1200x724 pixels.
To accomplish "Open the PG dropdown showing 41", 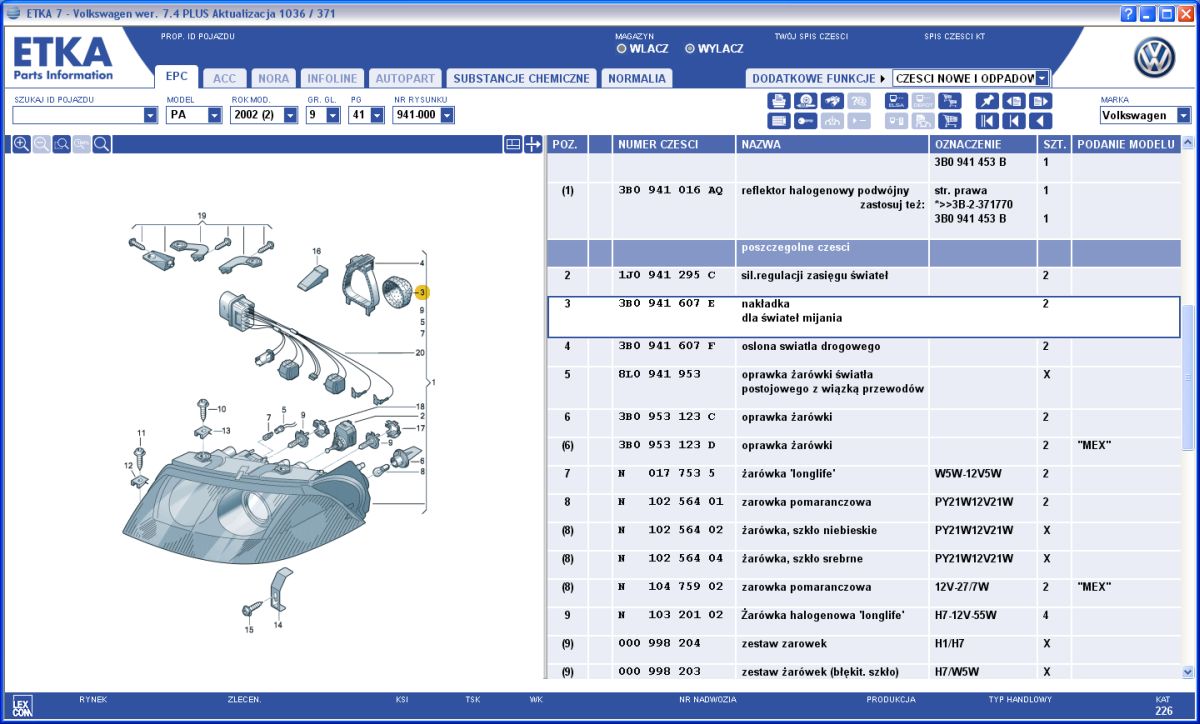I will [377, 115].
